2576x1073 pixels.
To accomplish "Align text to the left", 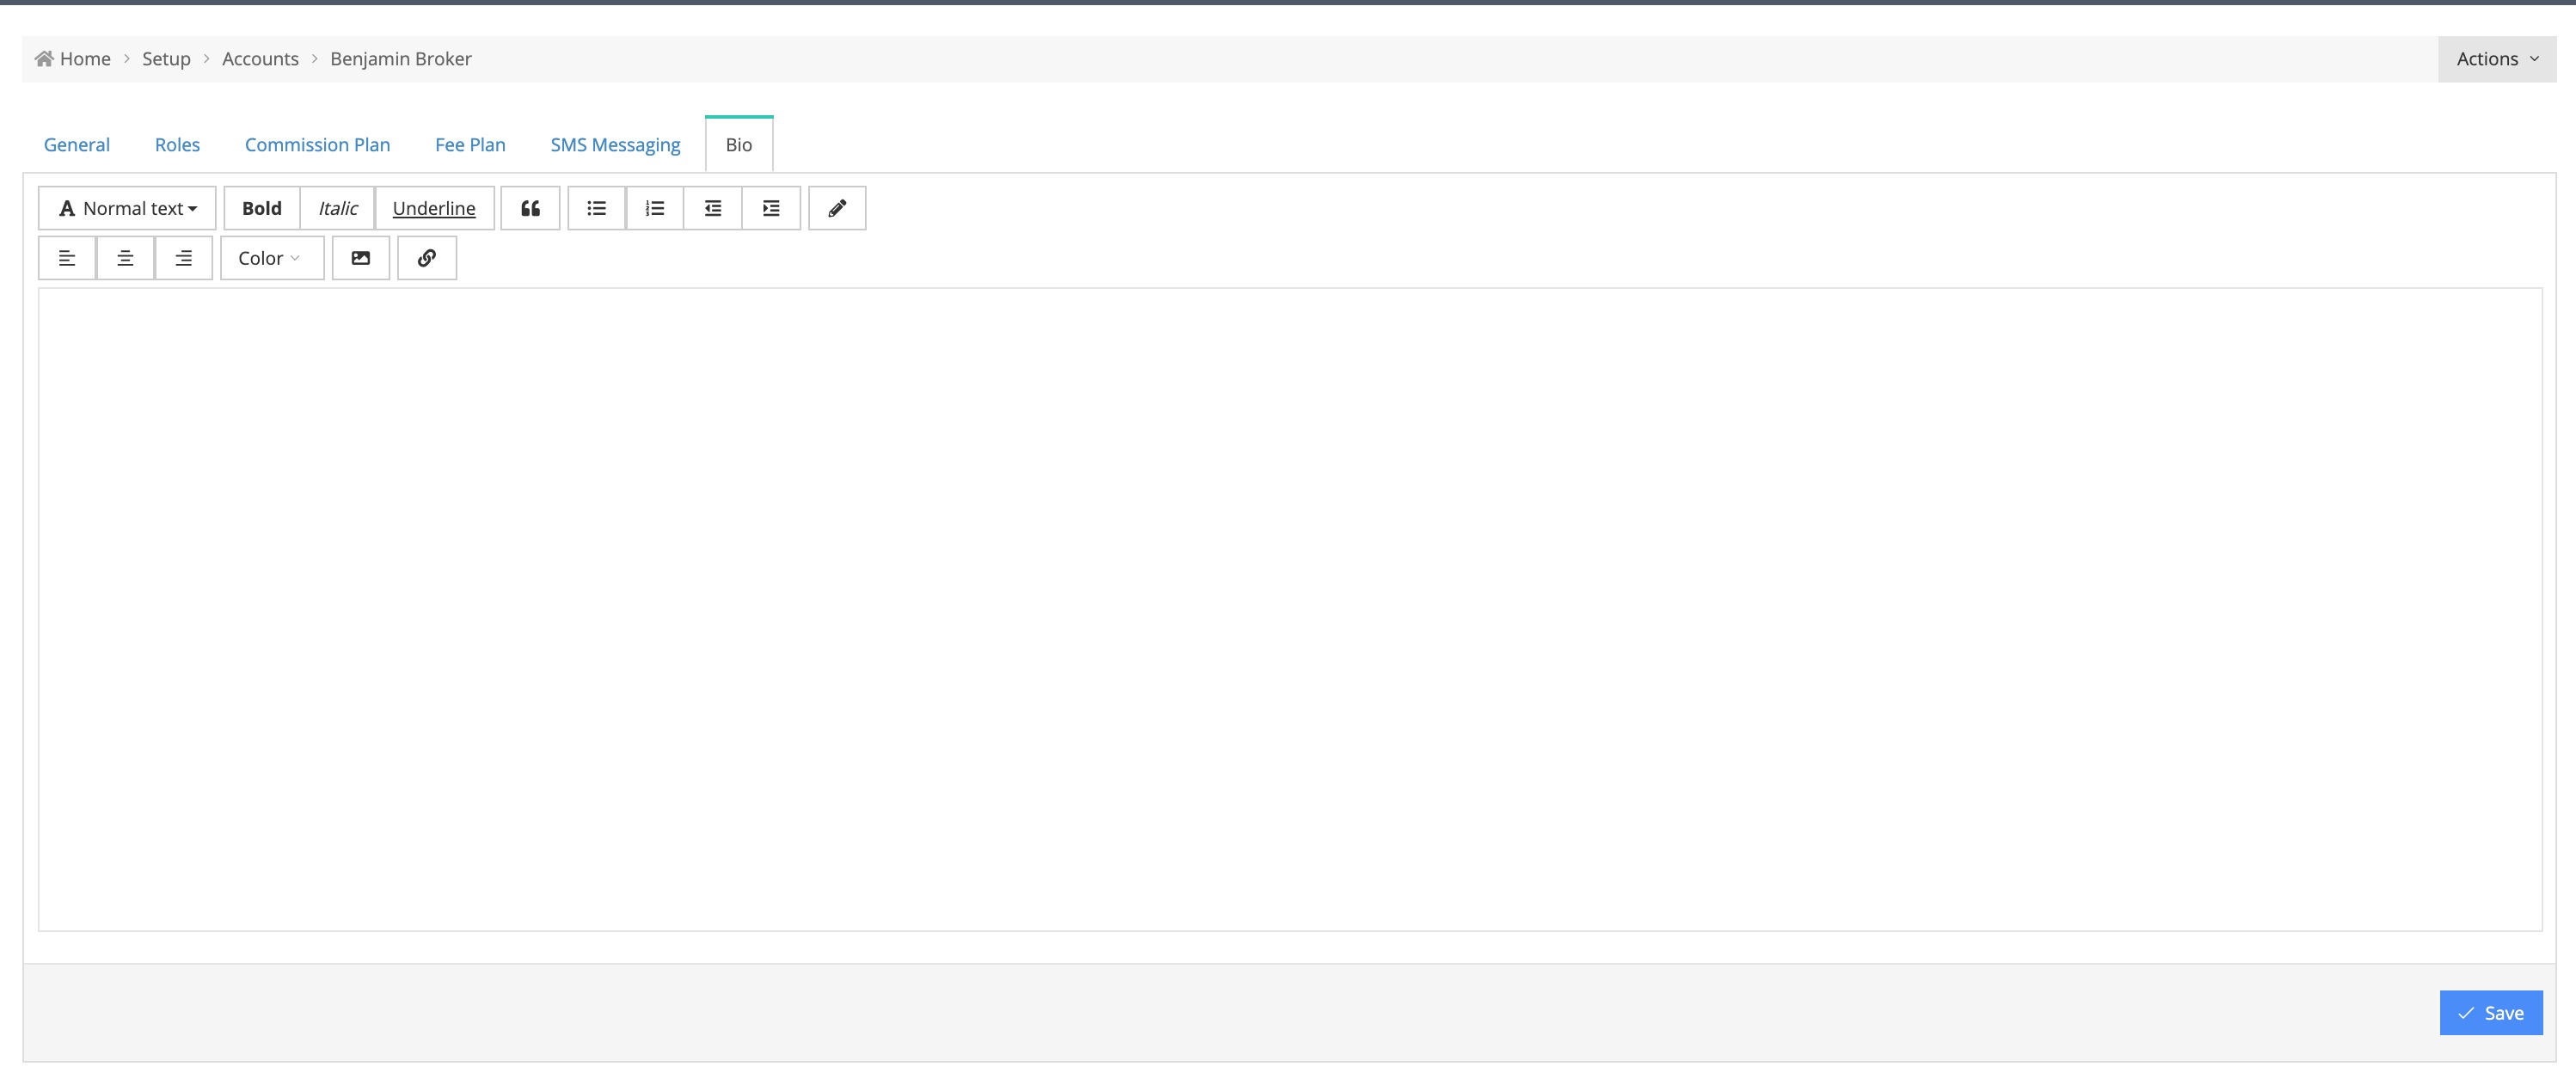I will point(67,258).
